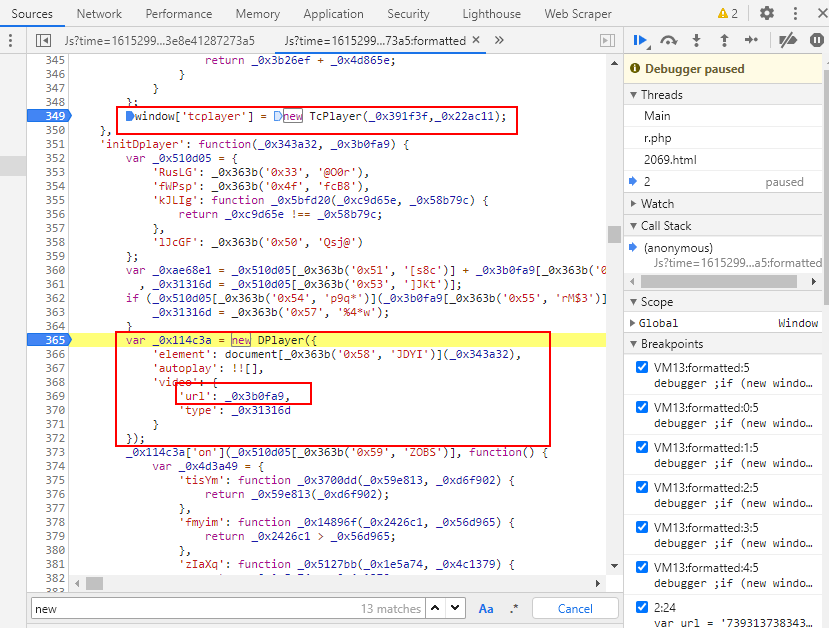Click the Step over next function call icon
This screenshot has width=829, height=628.
669,40
